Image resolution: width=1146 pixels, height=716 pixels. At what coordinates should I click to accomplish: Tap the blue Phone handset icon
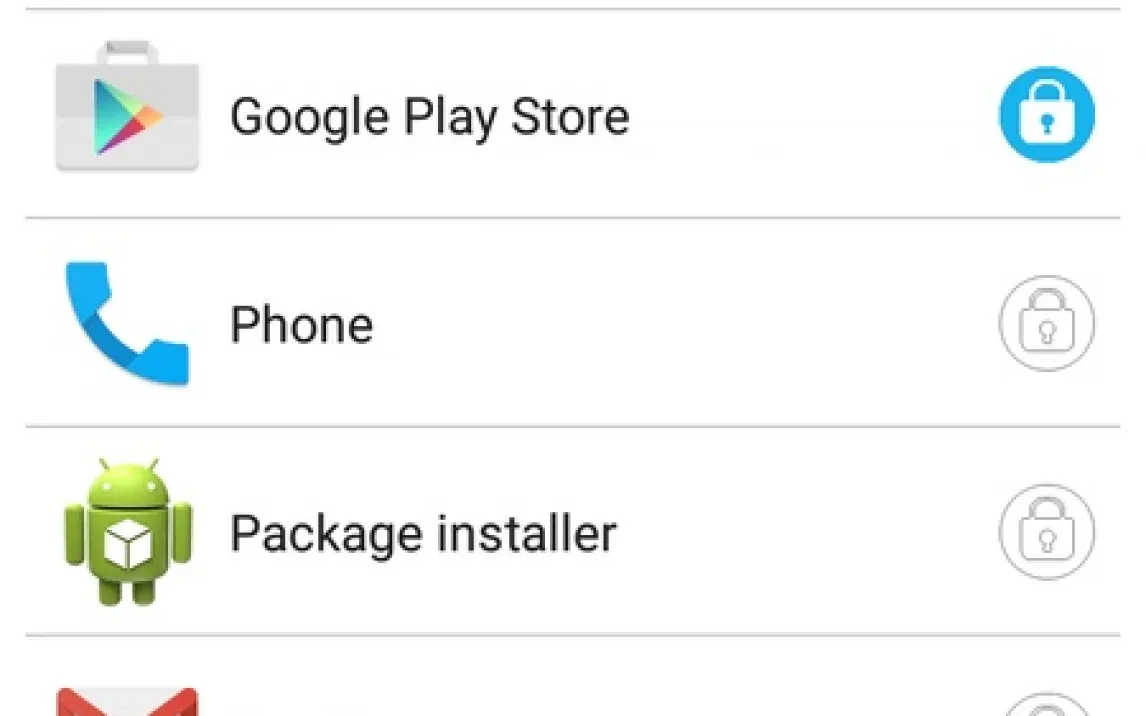[x=127, y=322]
